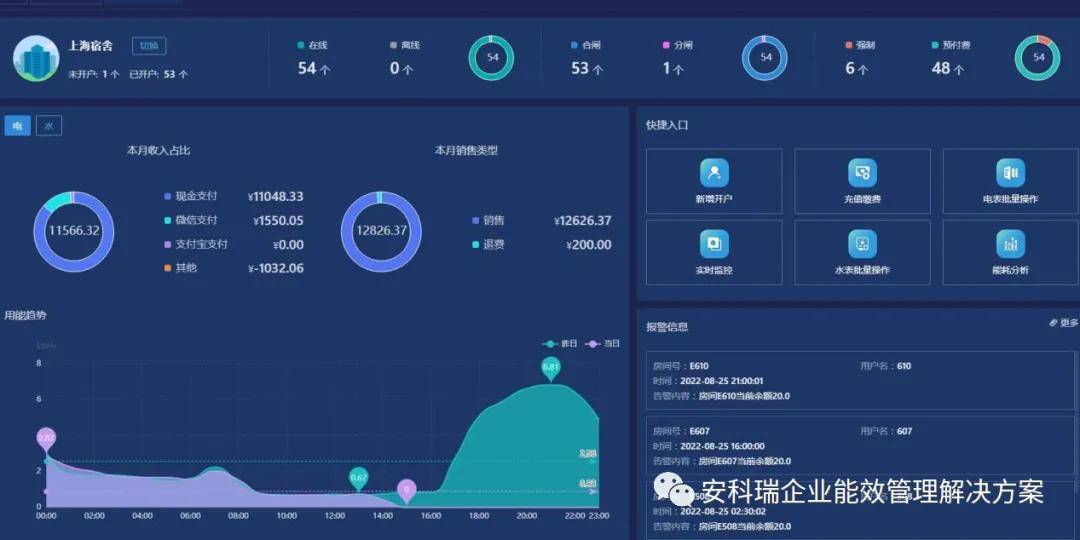Click the ¥1550.05 WeChat payment value
This screenshot has height=540, width=1080.
pyautogui.click(x=278, y=221)
